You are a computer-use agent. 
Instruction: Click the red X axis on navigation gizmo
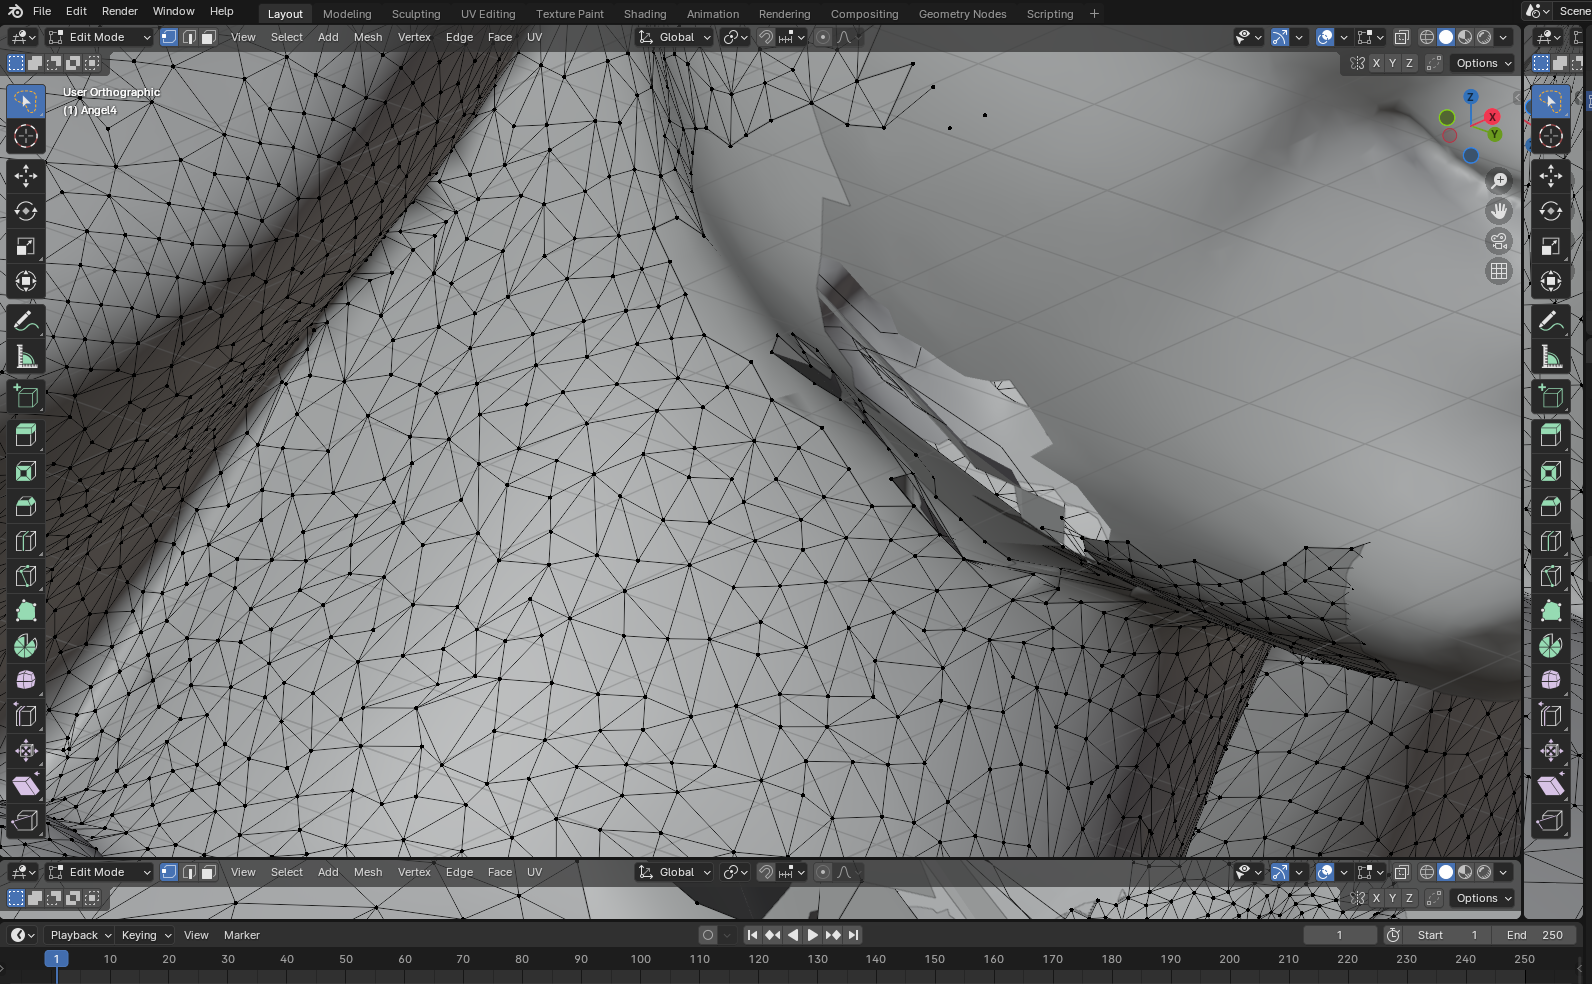point(1491,117)
